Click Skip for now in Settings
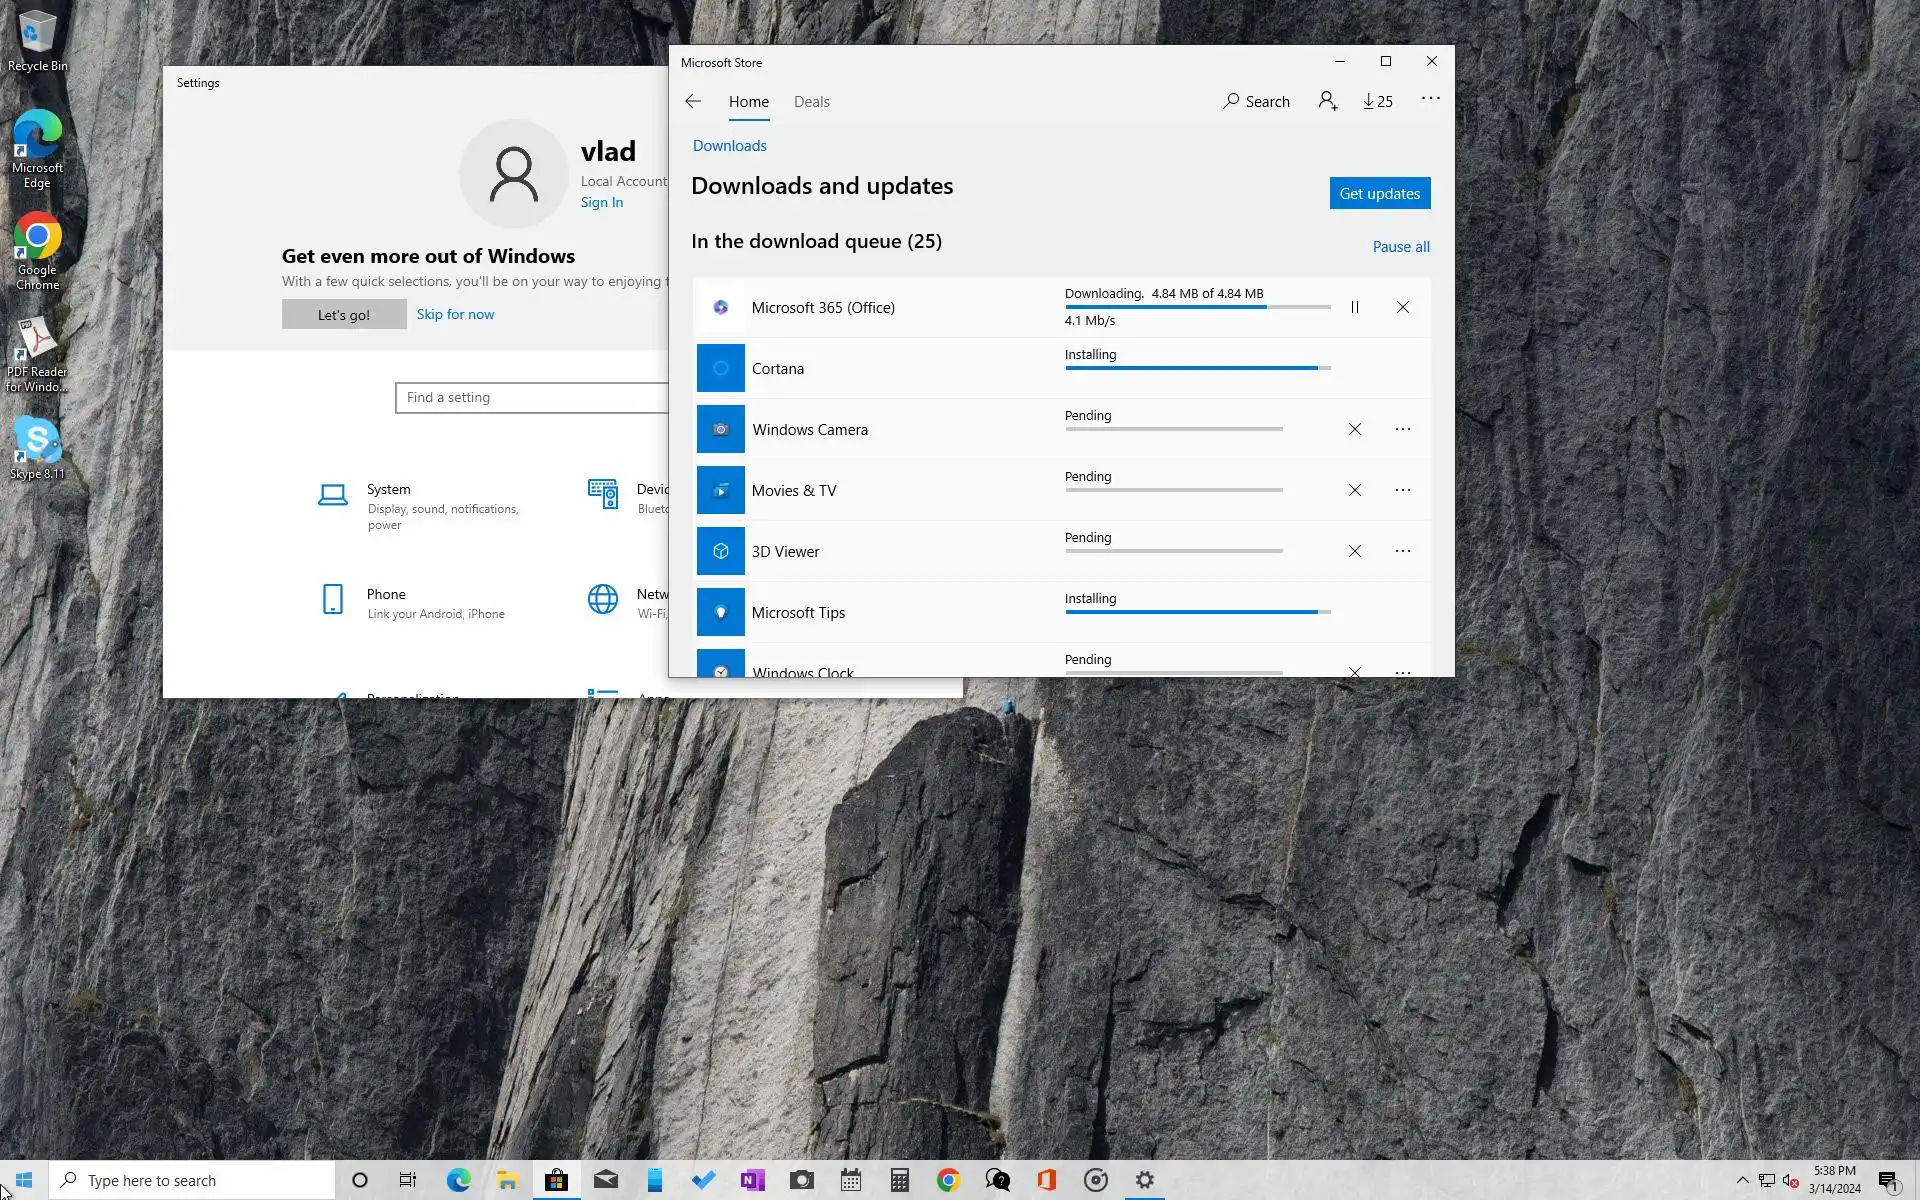This screenshot has height=1200, width=1920. click(x=455, y=314)
